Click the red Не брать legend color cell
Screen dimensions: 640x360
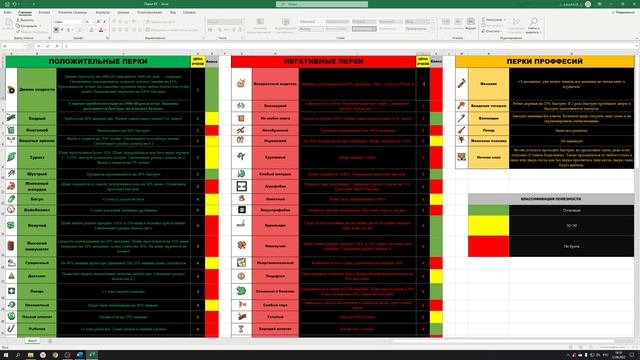(x=488, y=246)
